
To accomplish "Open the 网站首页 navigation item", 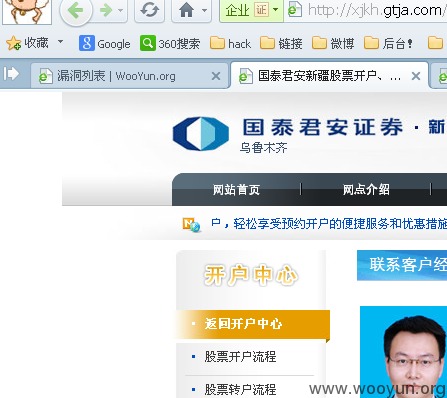I will click(x=236, y=190).
